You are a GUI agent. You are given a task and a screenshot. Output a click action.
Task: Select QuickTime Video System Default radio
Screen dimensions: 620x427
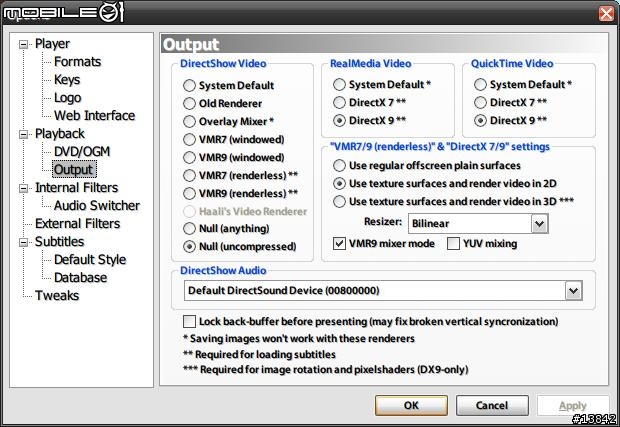tap(480, 84)
